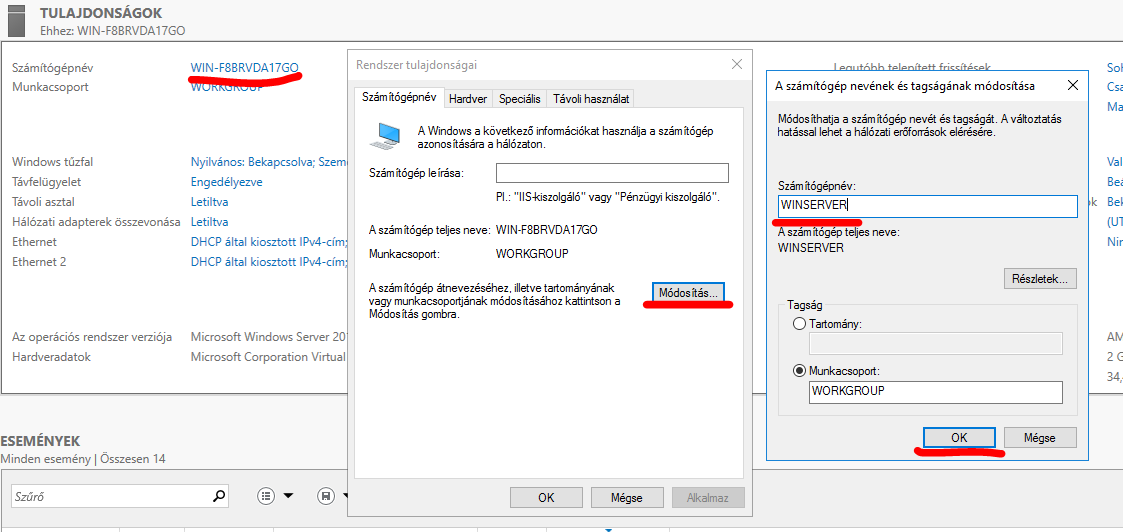This screenshot has height=532, width=1123.
Task: Switch to the Hardver tab
Action: point(468,99)
